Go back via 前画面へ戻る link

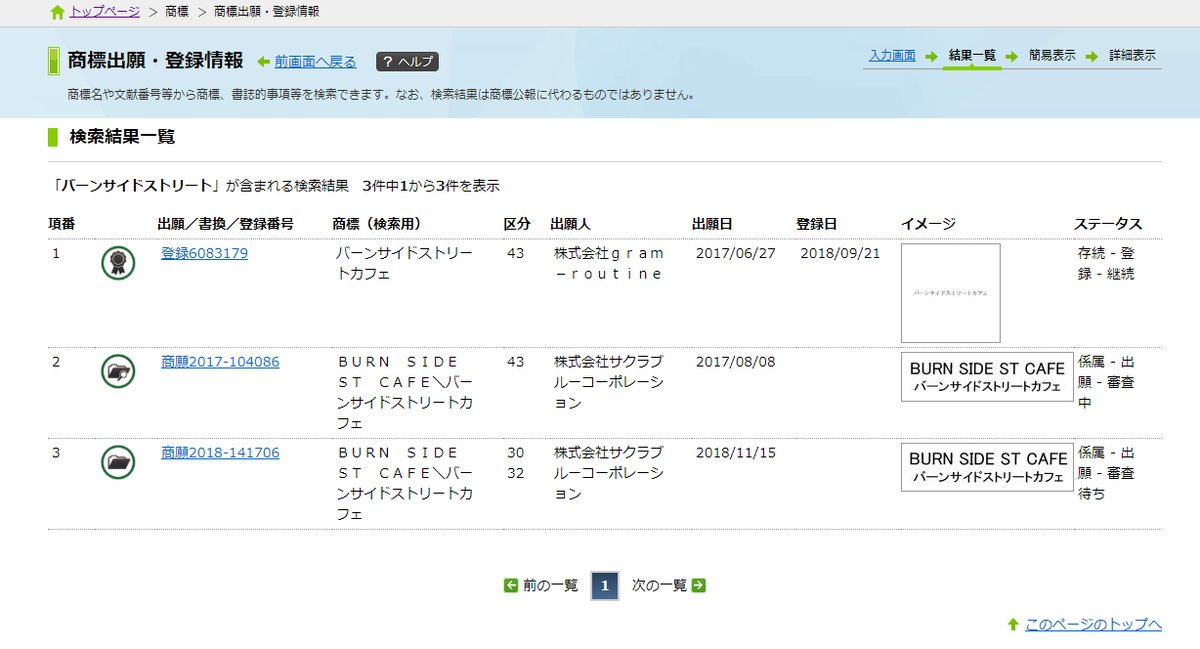315,62
